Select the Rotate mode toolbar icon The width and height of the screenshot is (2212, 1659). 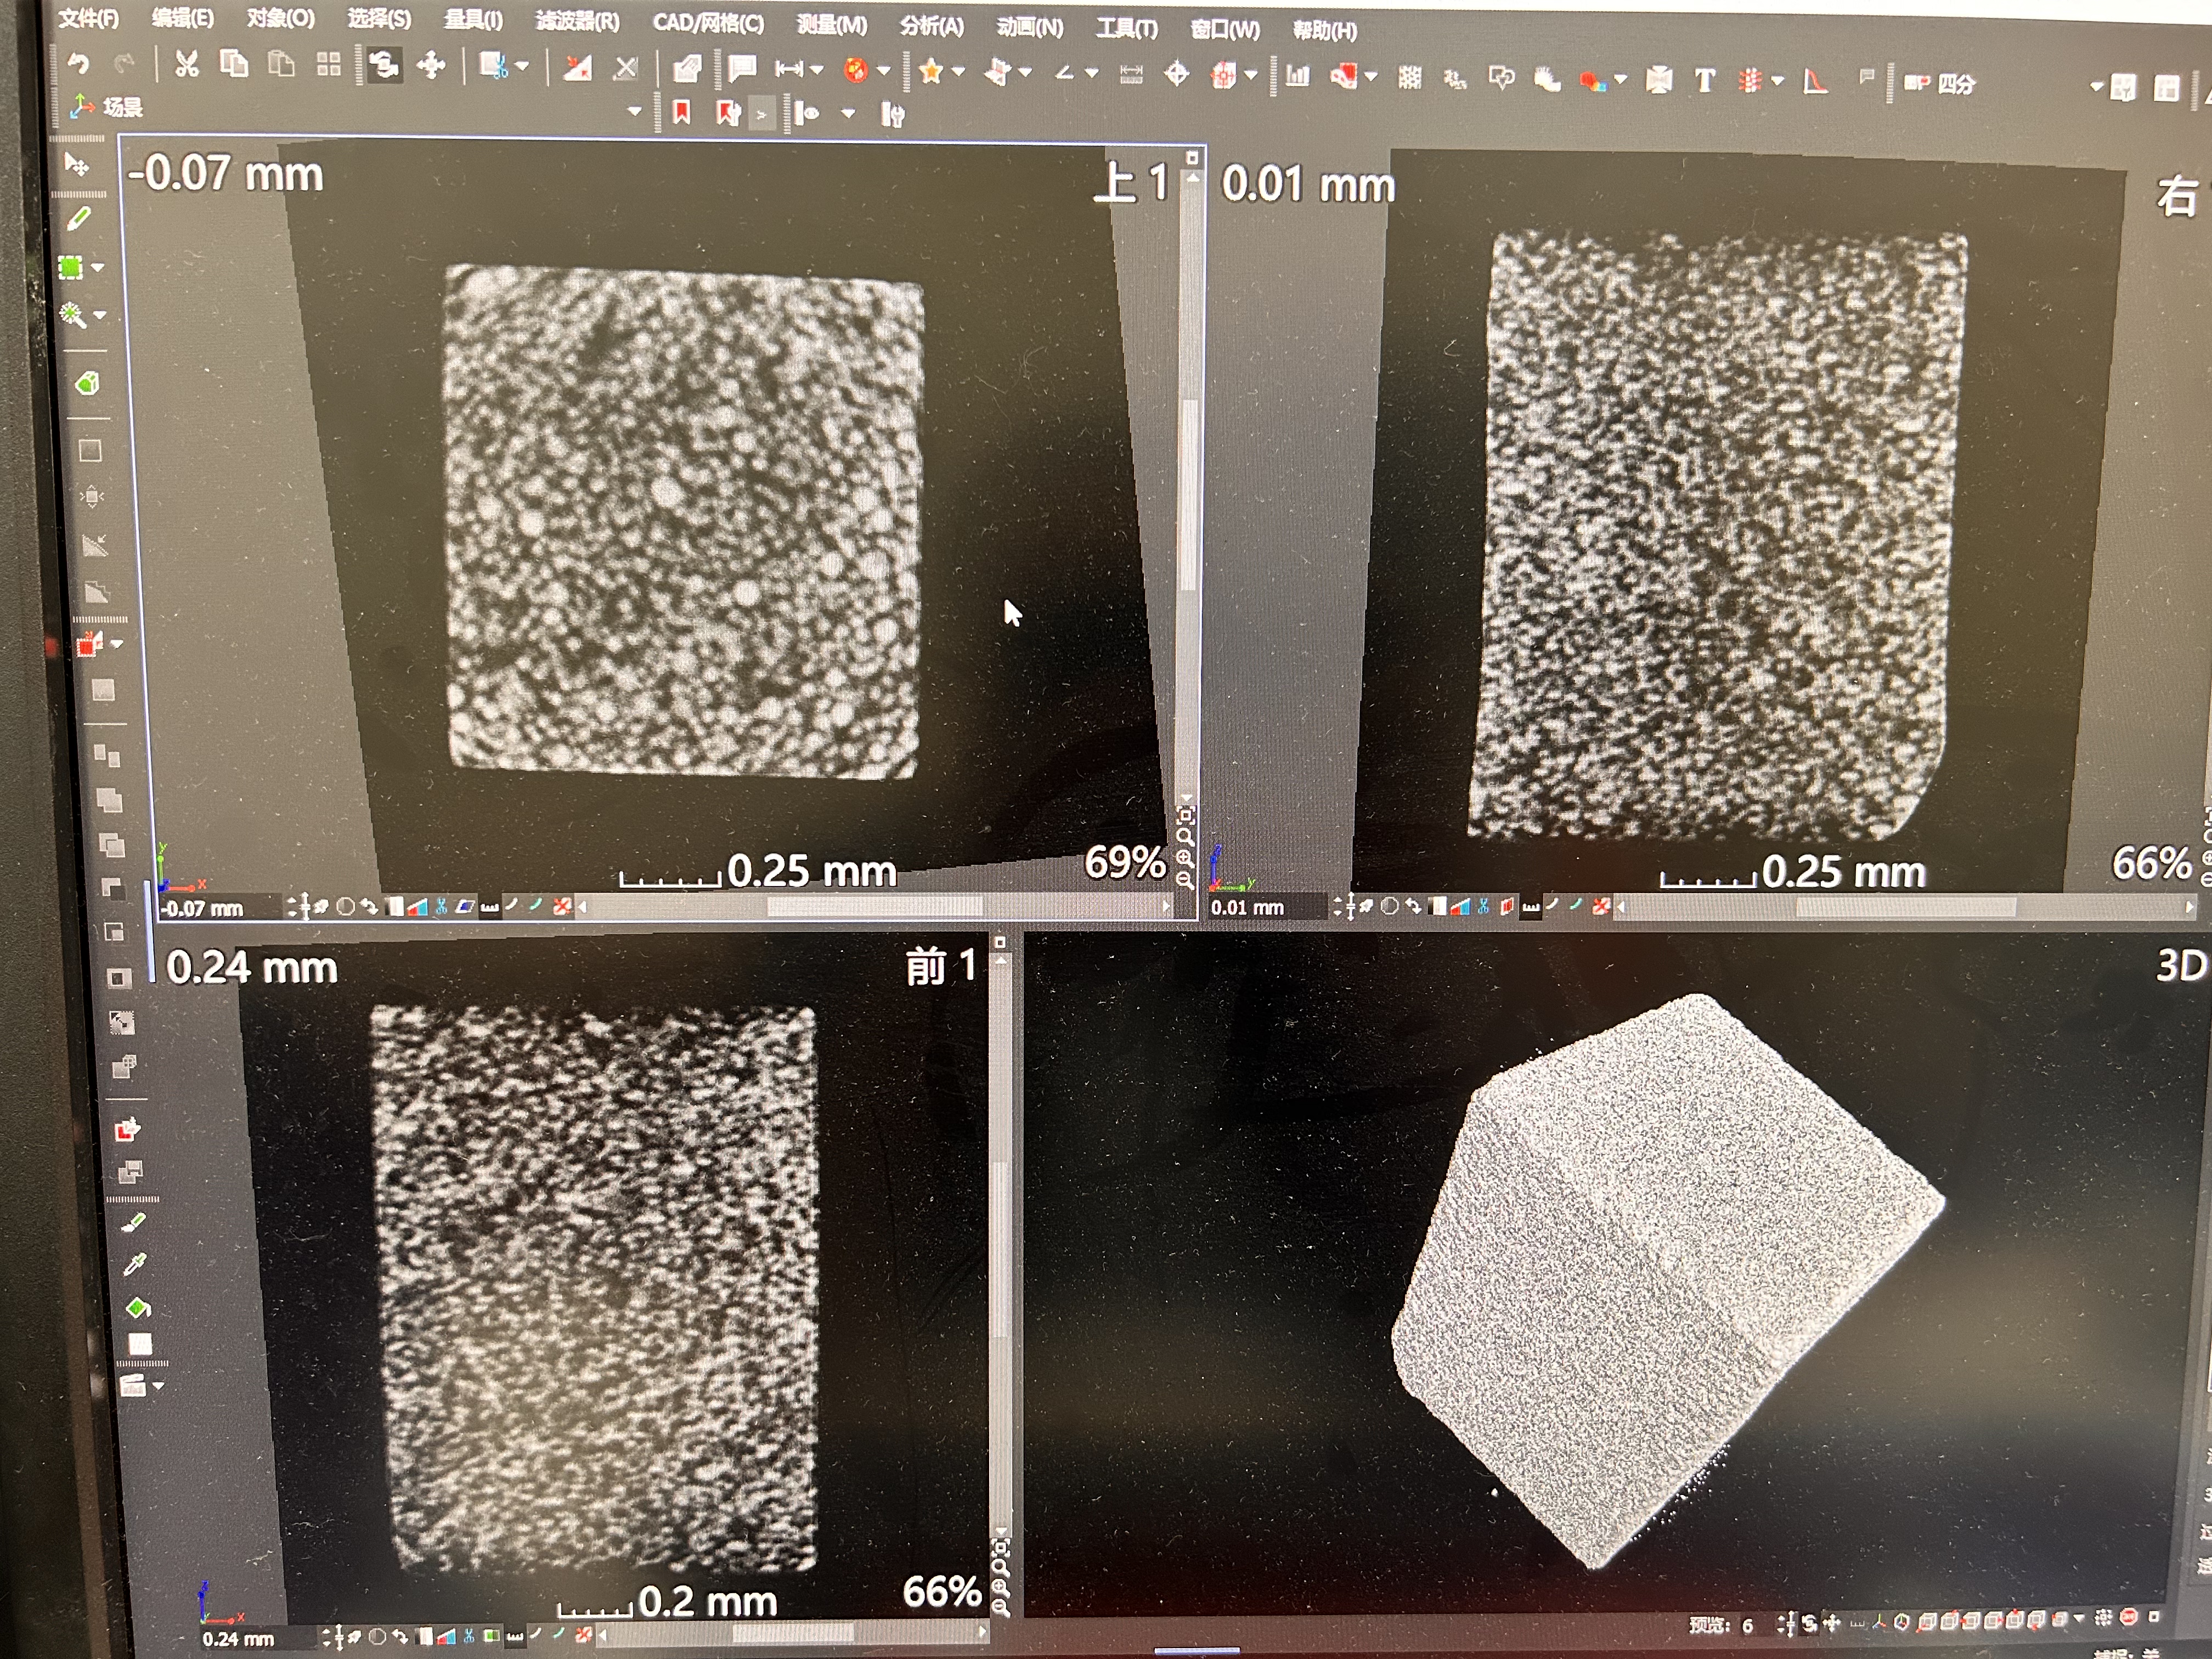384,66
